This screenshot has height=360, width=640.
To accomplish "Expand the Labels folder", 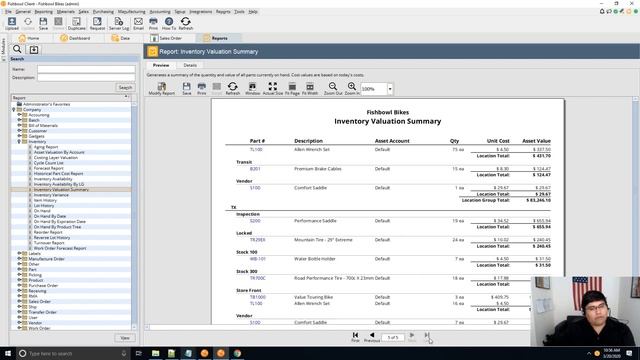I will tap(19, 253).
